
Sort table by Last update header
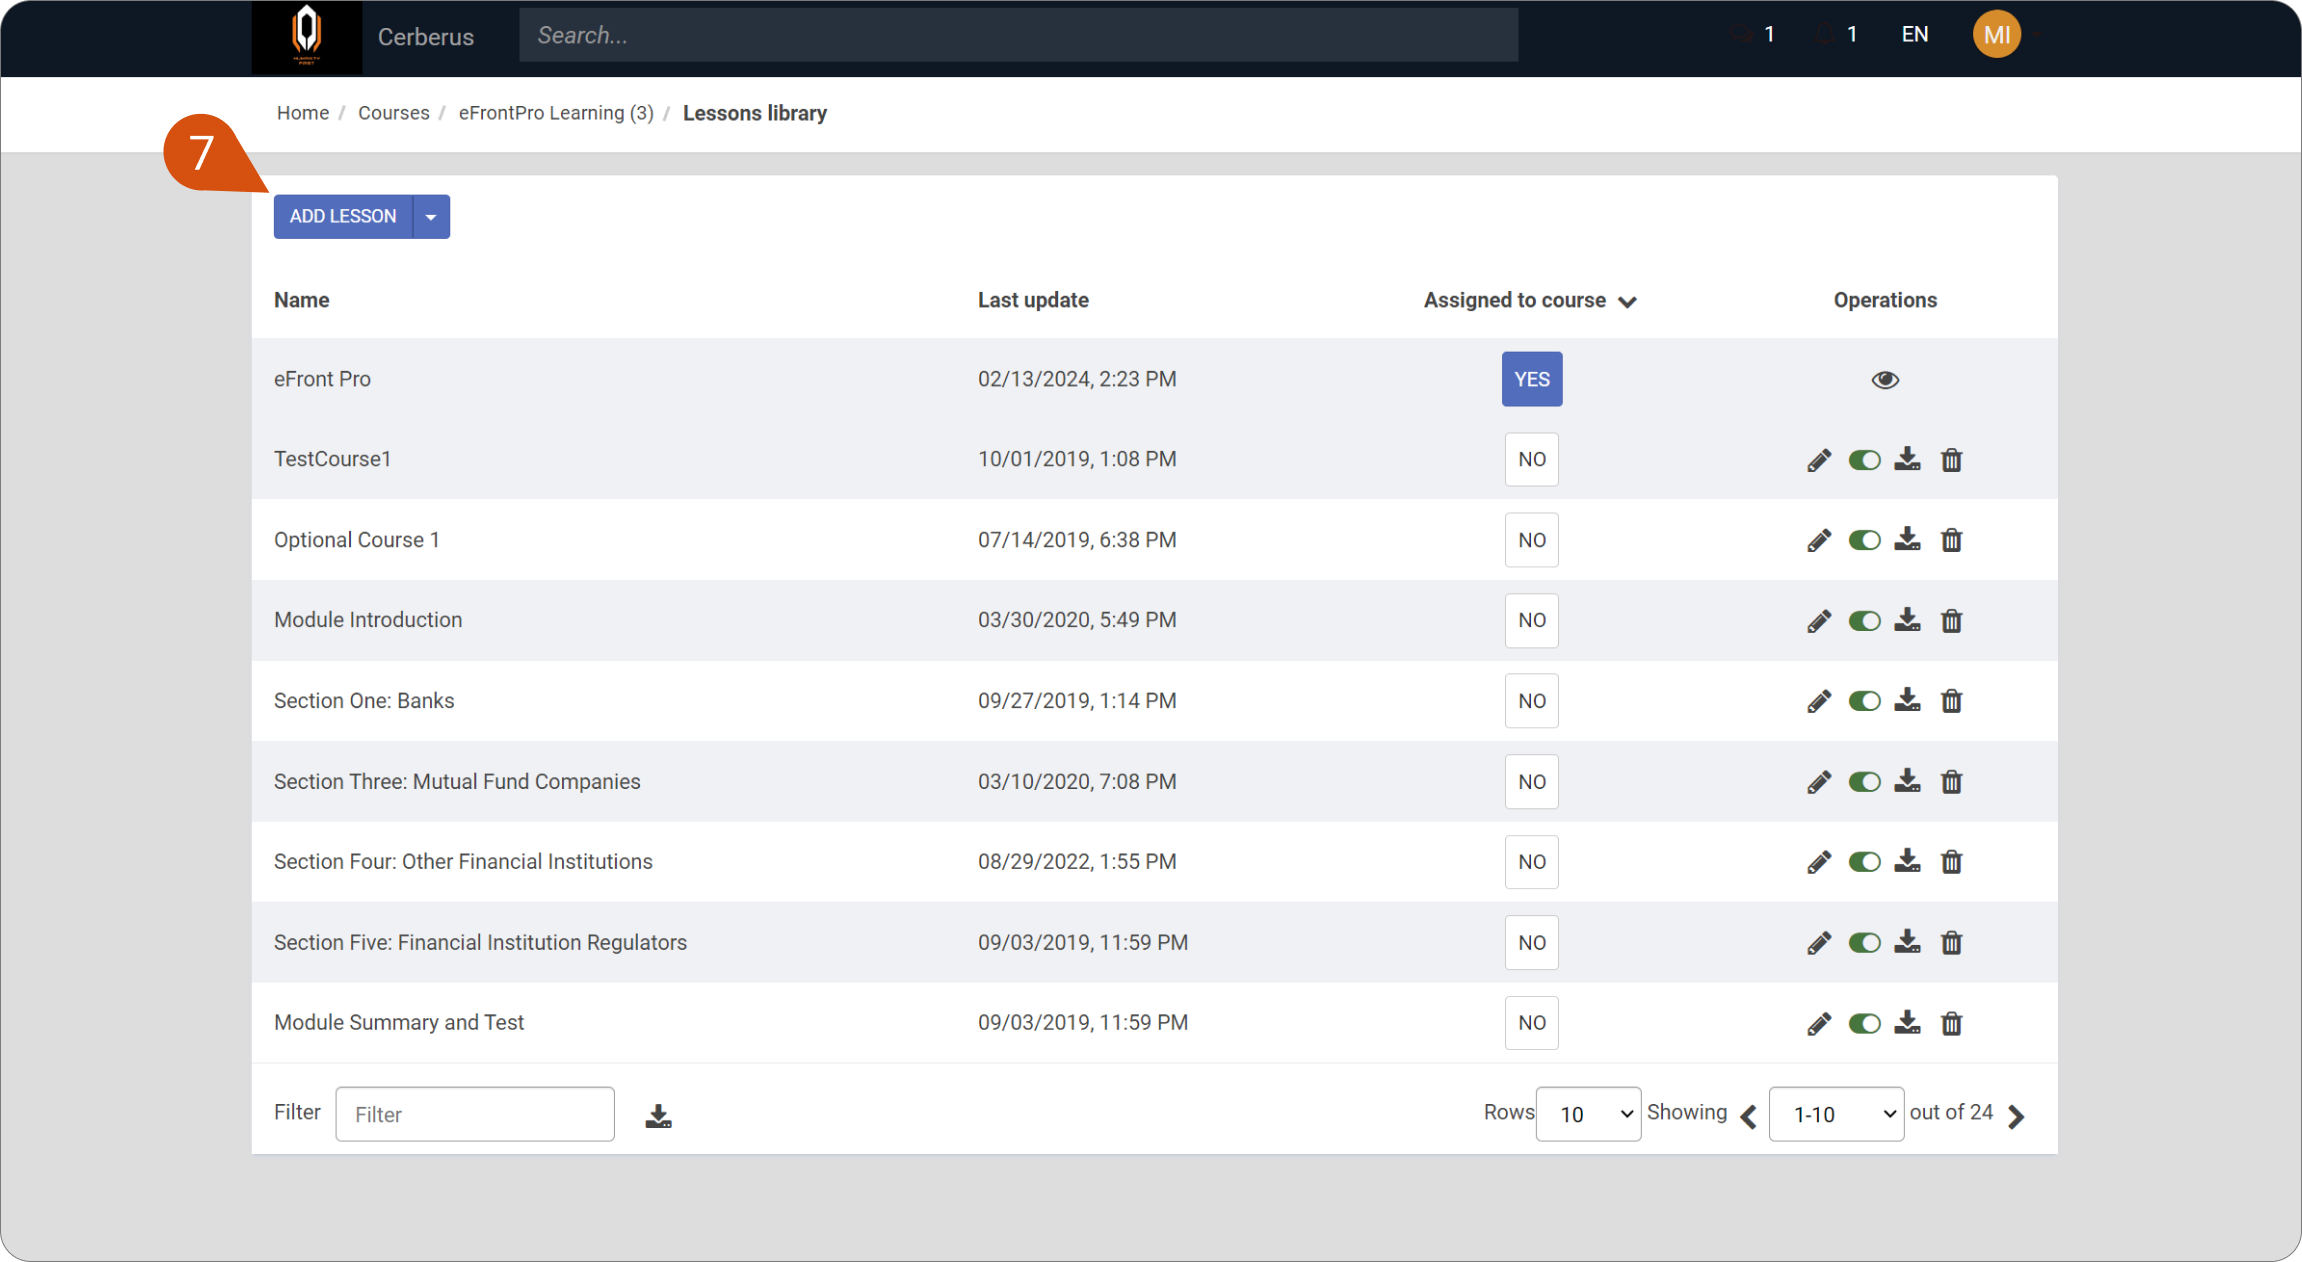tap(1033, 301)
